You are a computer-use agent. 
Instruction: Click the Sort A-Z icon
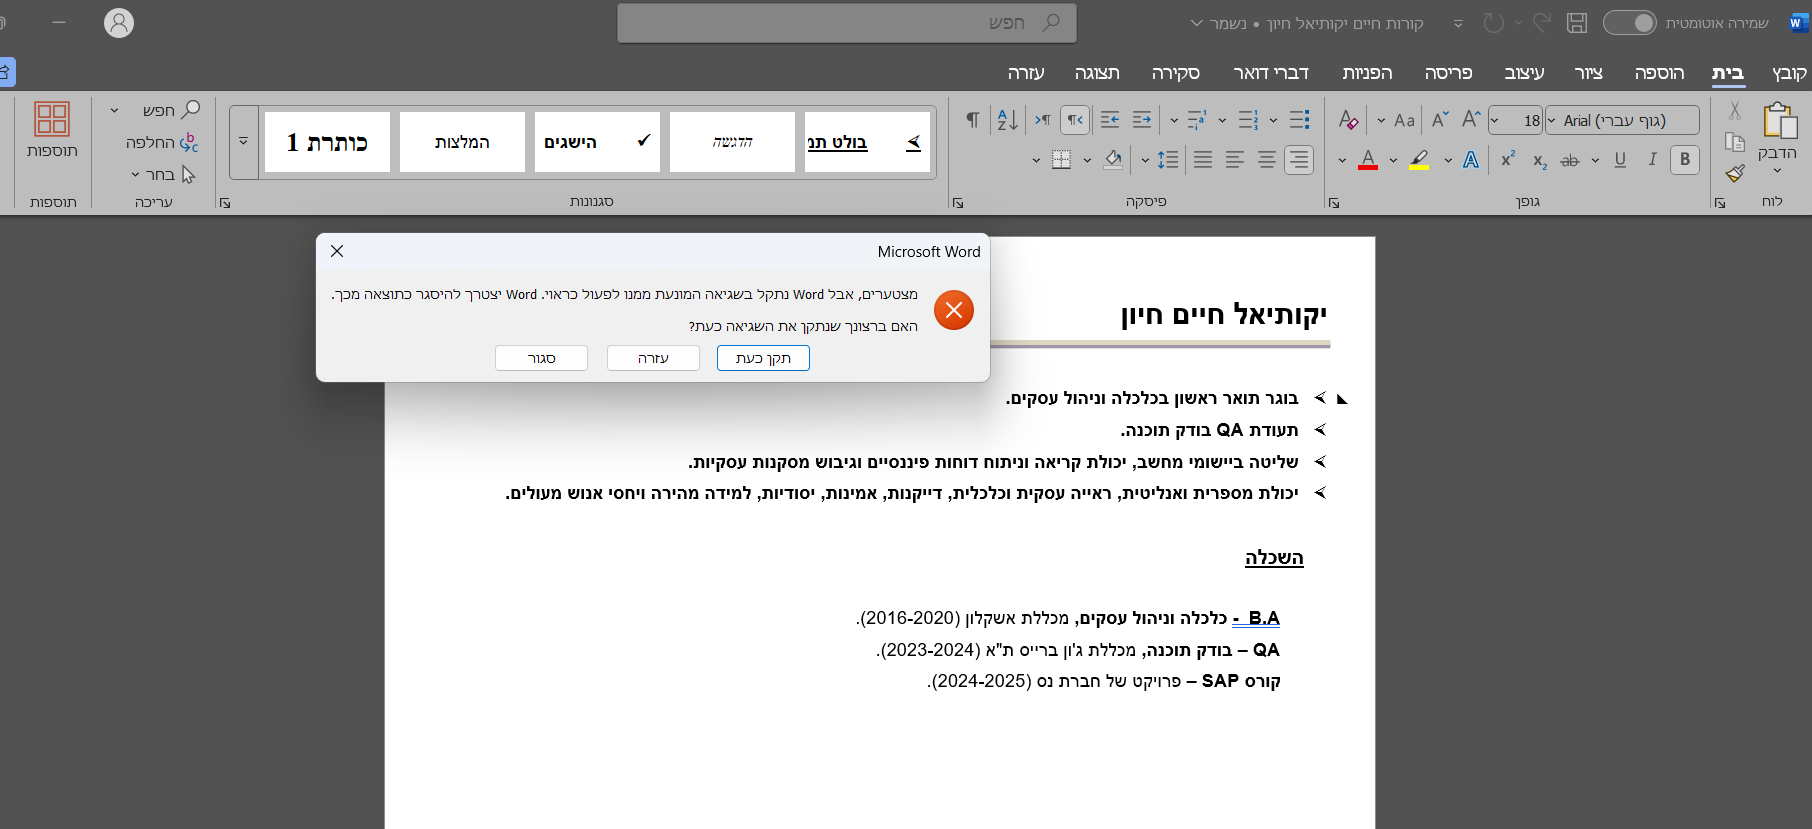coord(1008,120)
